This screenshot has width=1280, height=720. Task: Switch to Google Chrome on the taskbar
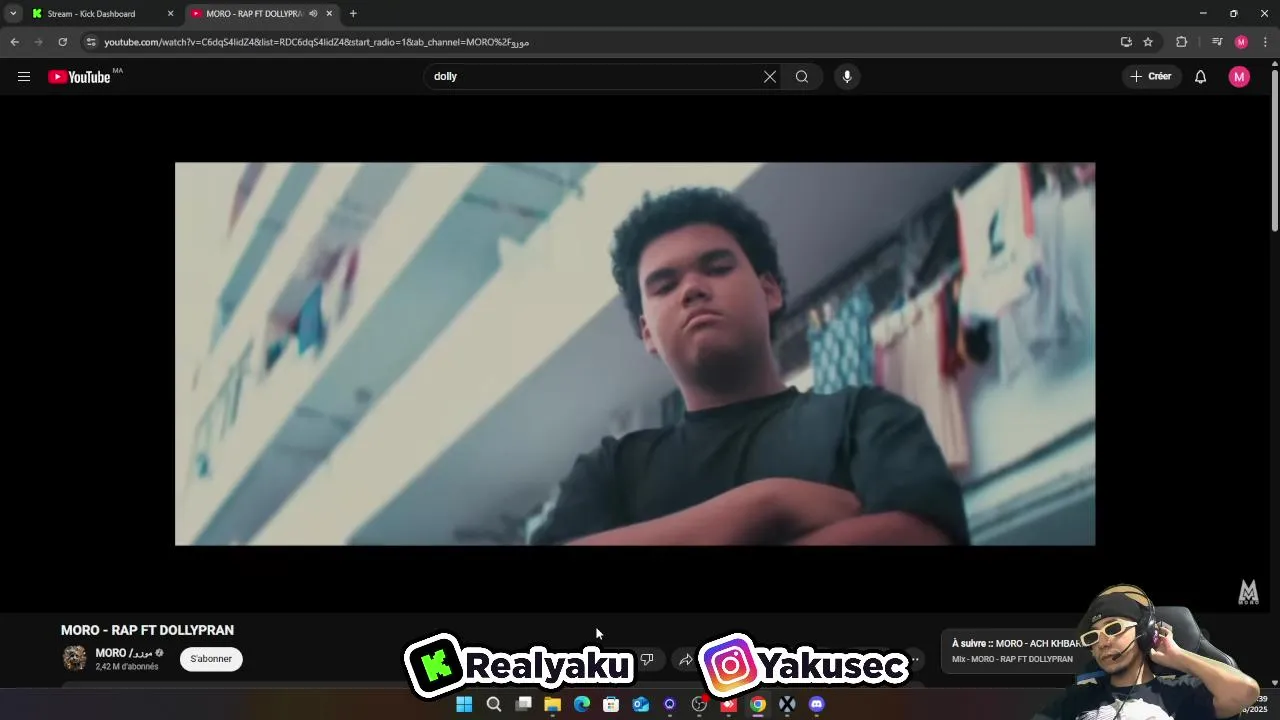click(758, 704)
